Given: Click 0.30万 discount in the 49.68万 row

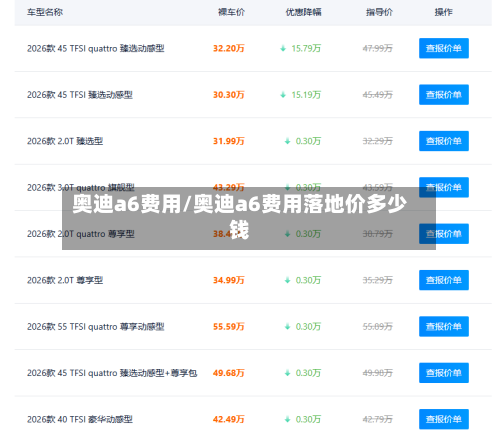Looking at the screenshot, I should tap(308, 373).
